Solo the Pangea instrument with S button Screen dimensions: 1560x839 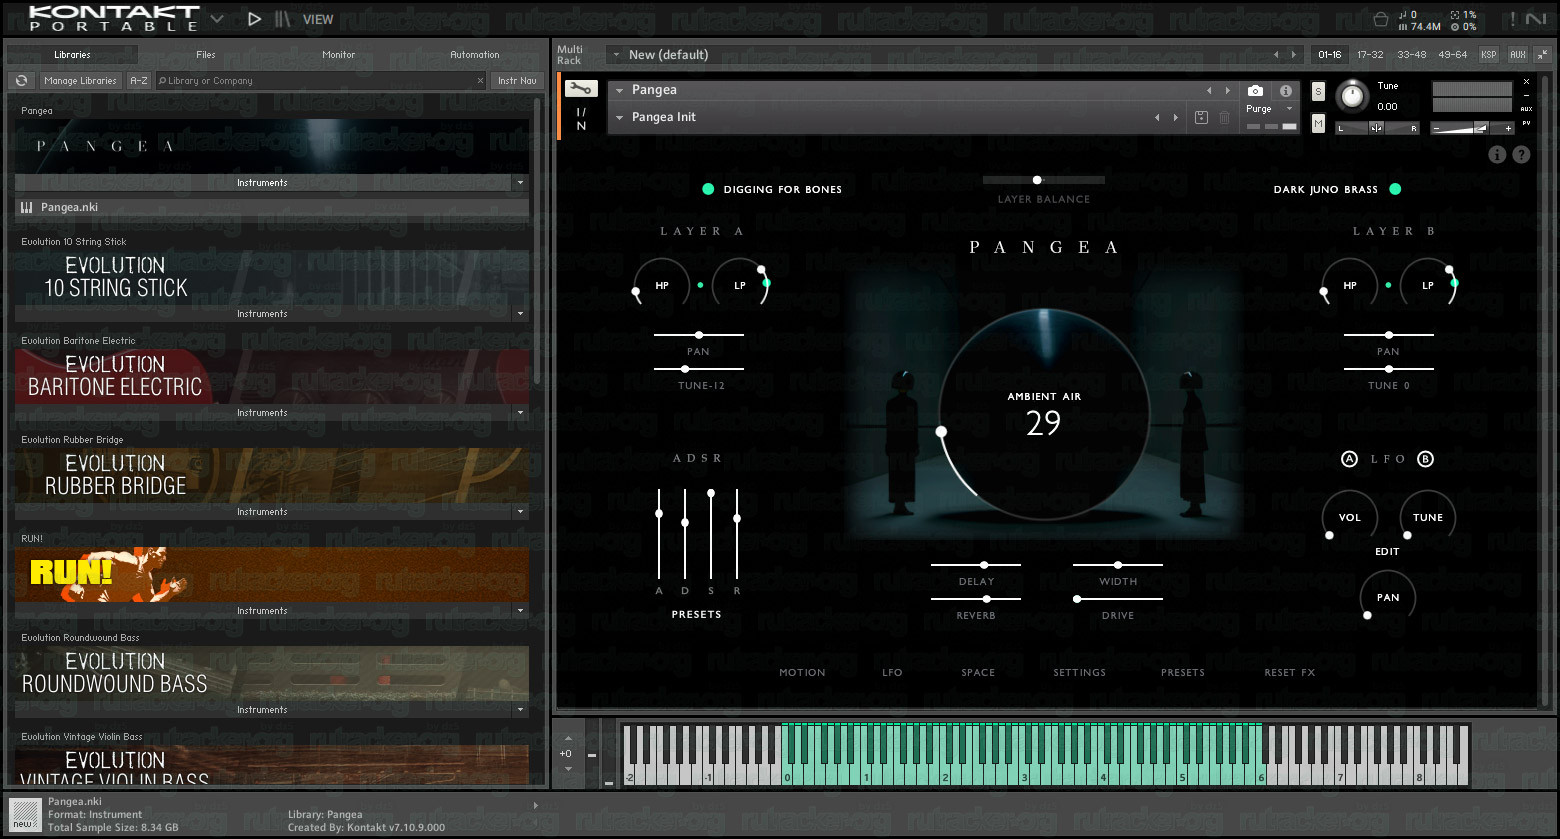[1318, 92]
